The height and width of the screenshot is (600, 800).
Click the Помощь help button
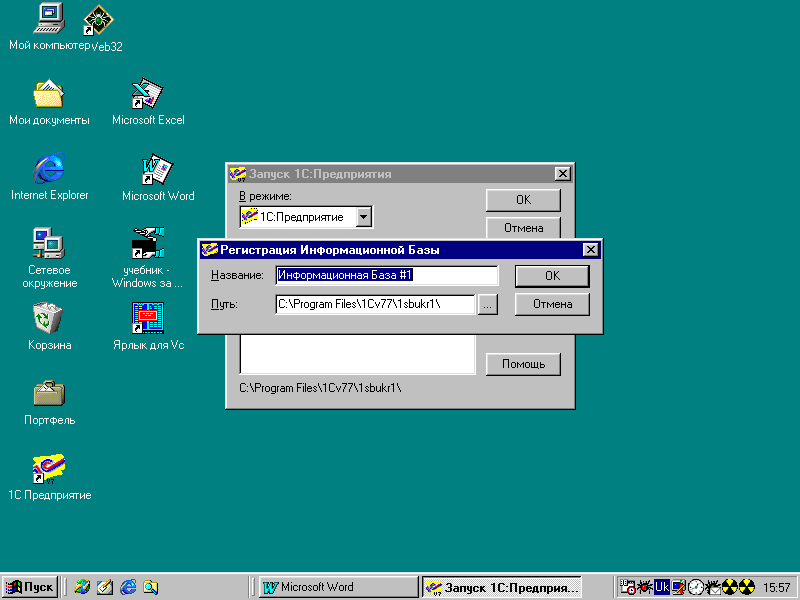tap(523, 364)
